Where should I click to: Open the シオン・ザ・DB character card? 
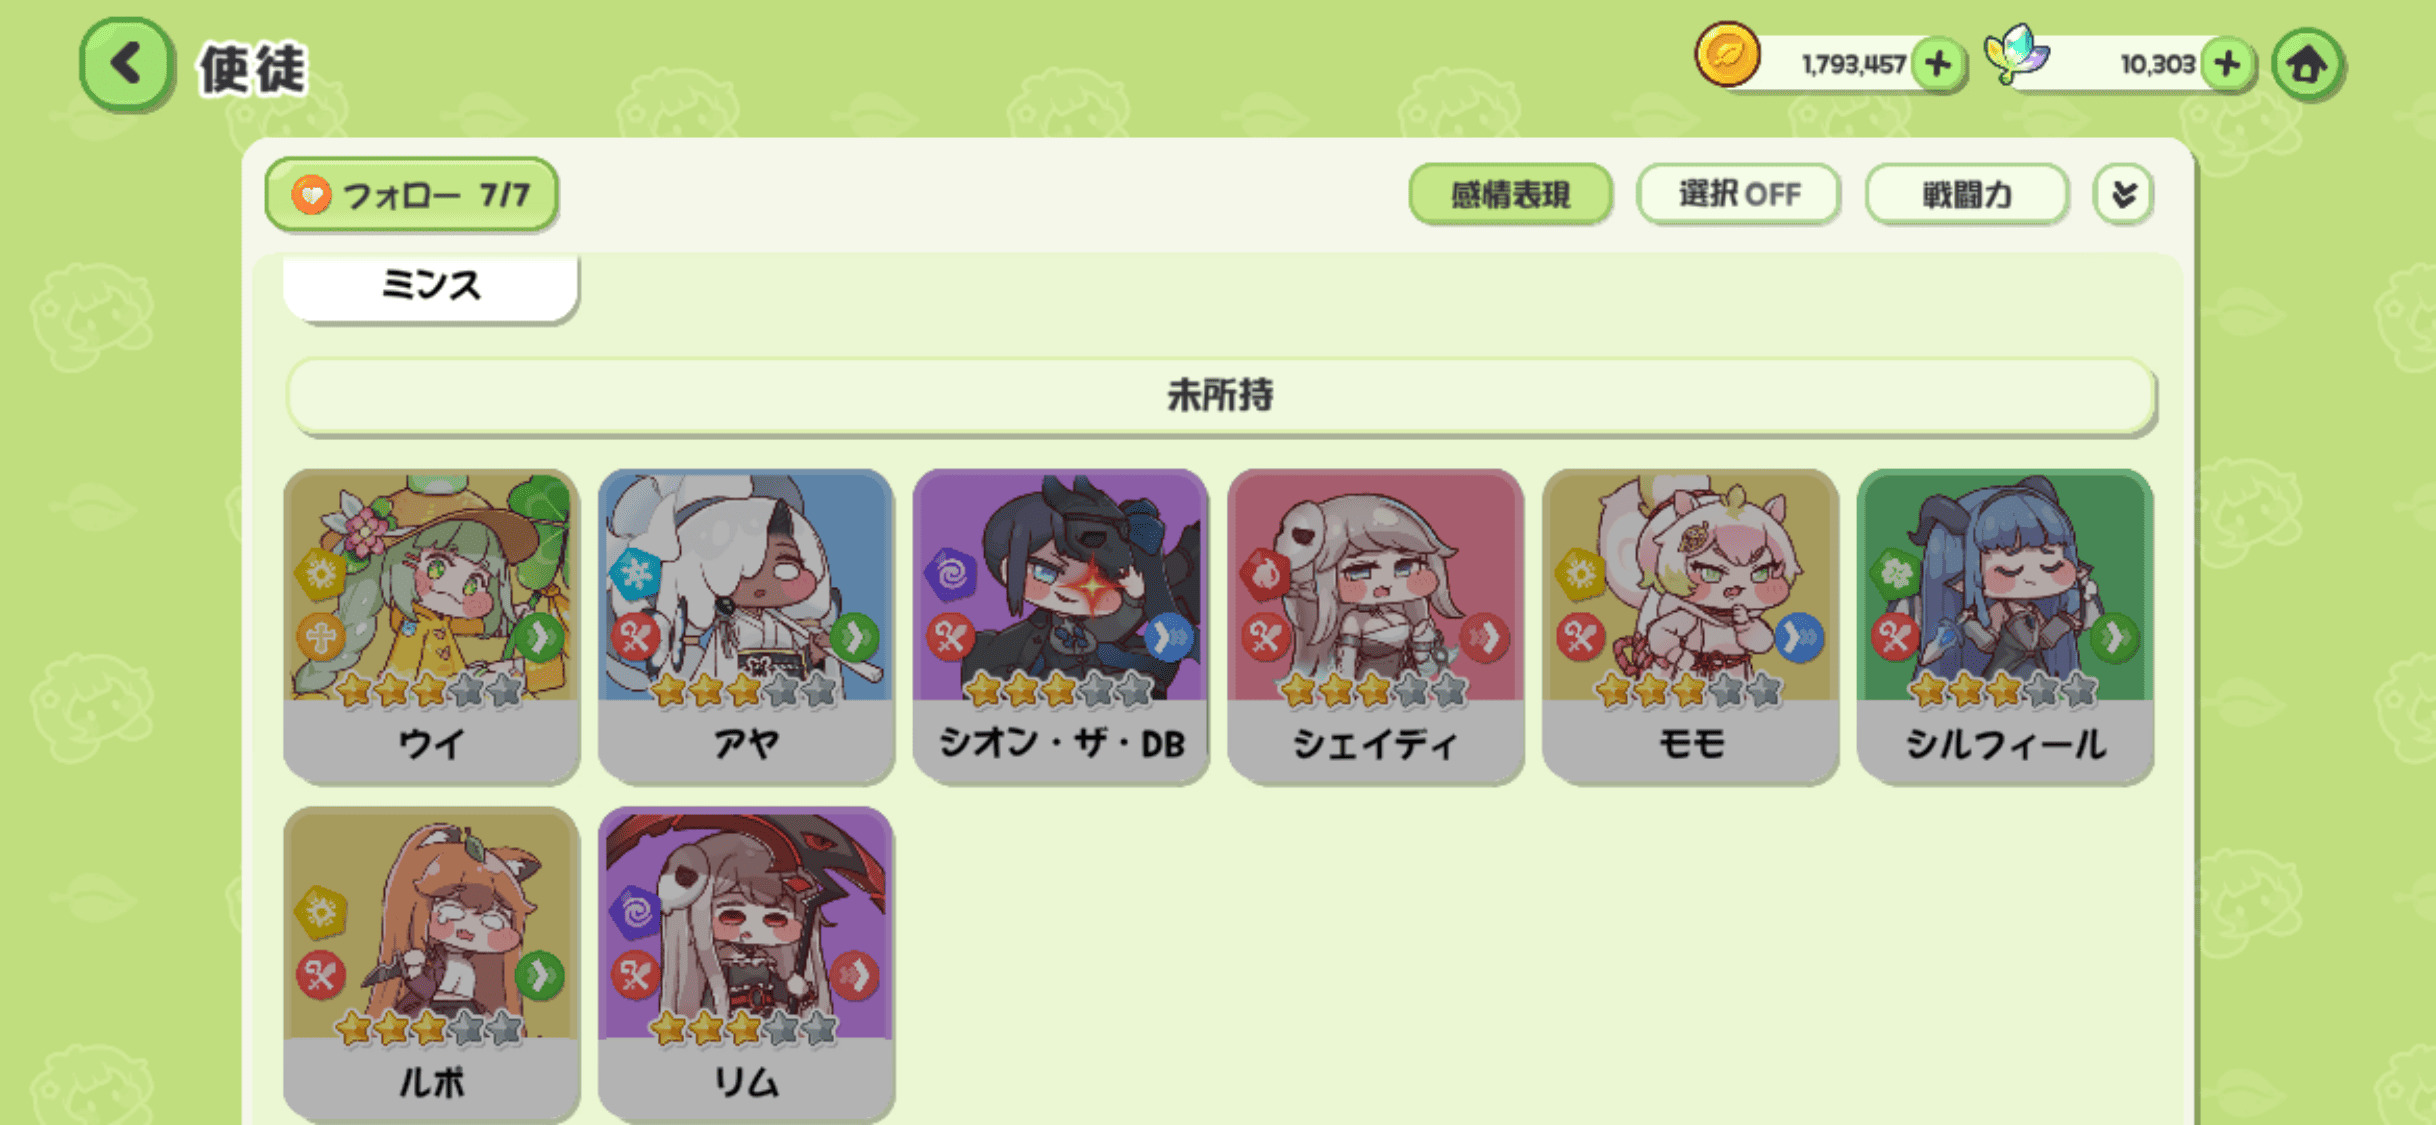tap(1060, 626)
